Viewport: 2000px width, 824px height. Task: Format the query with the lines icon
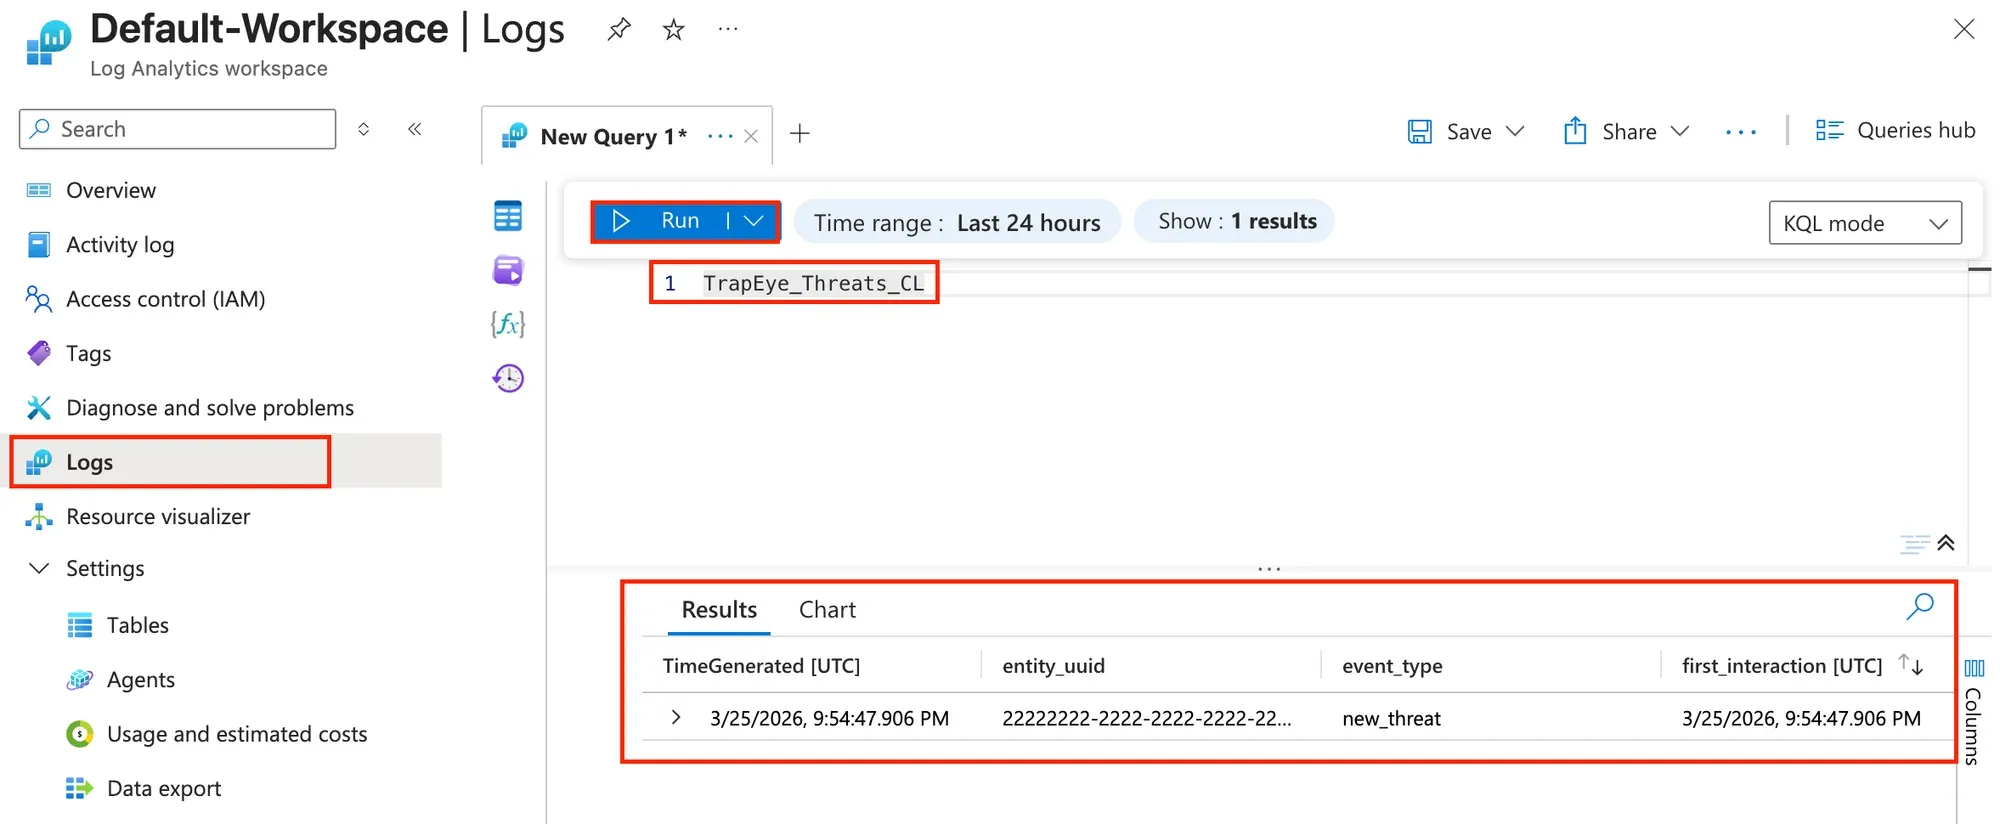tap(1914, 543)
